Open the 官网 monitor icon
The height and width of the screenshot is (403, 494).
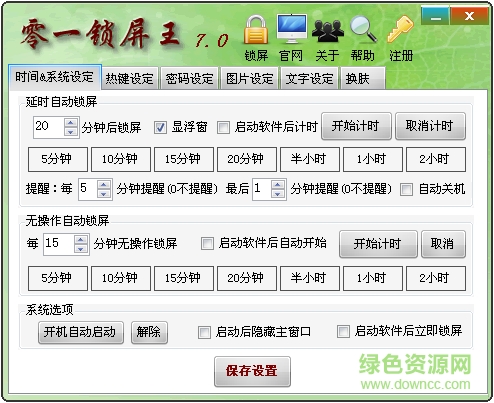pos(292,29)
